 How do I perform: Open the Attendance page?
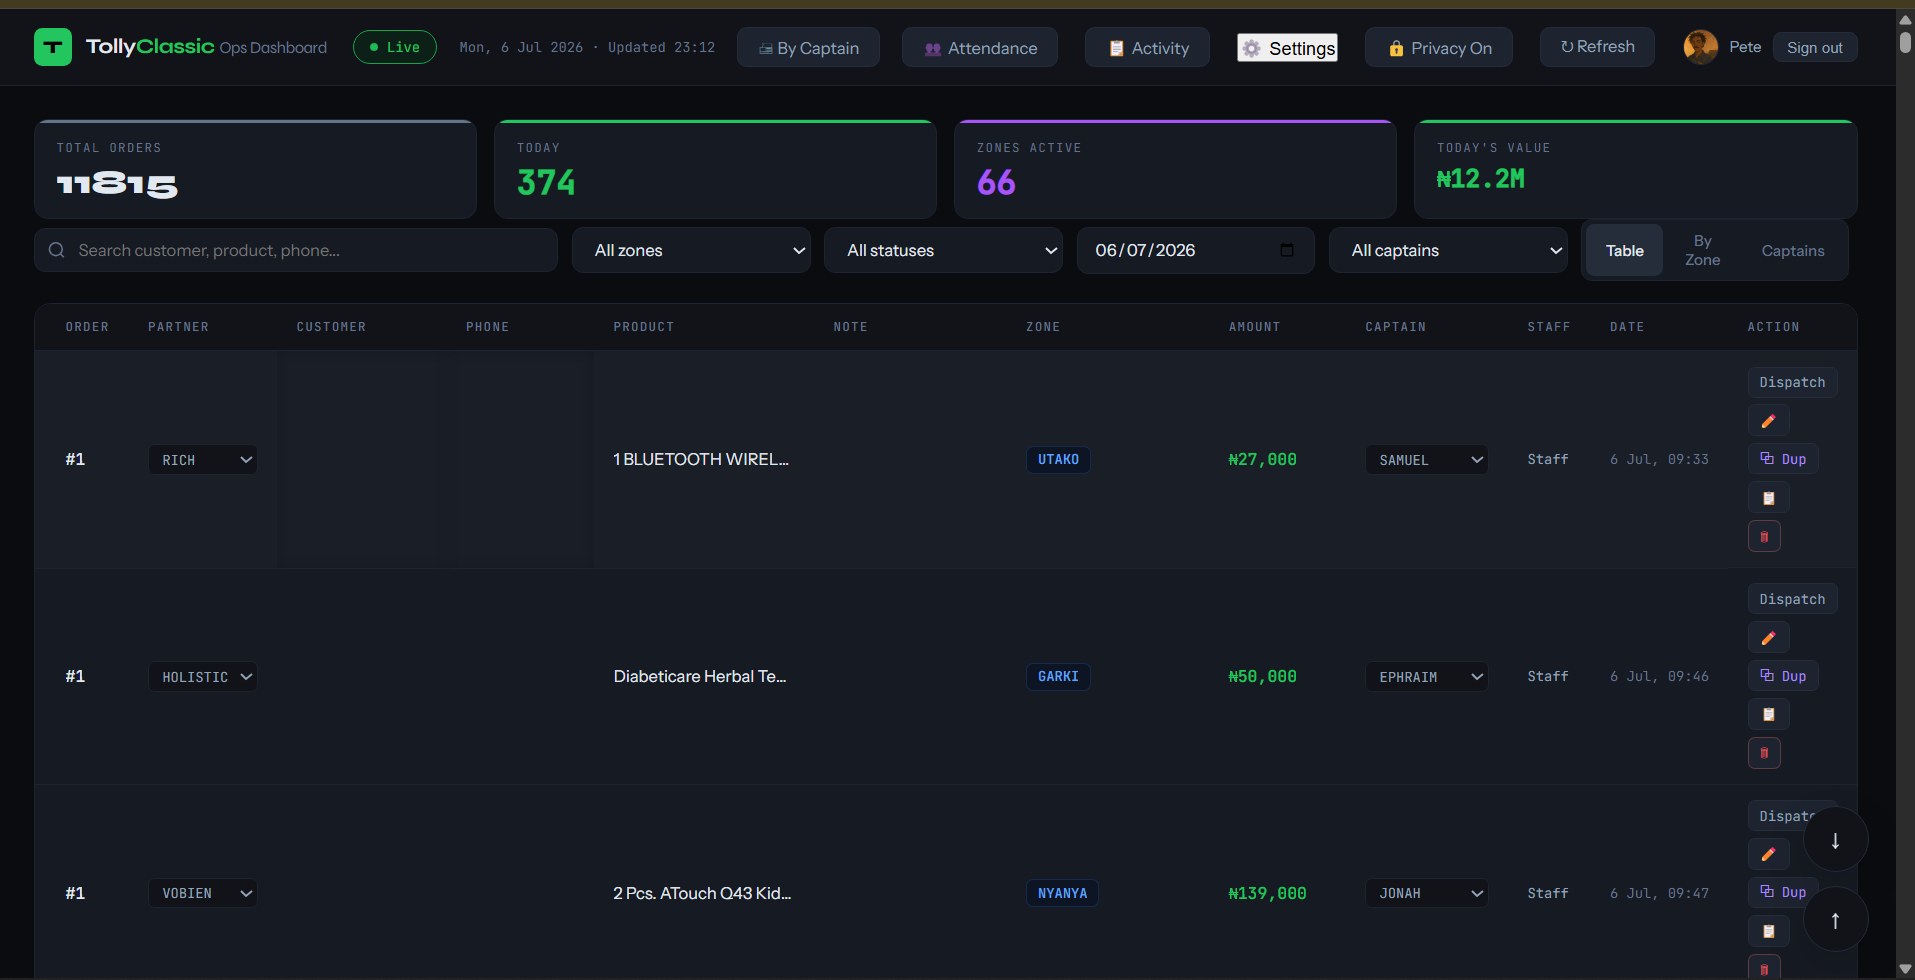pos(980,48)
